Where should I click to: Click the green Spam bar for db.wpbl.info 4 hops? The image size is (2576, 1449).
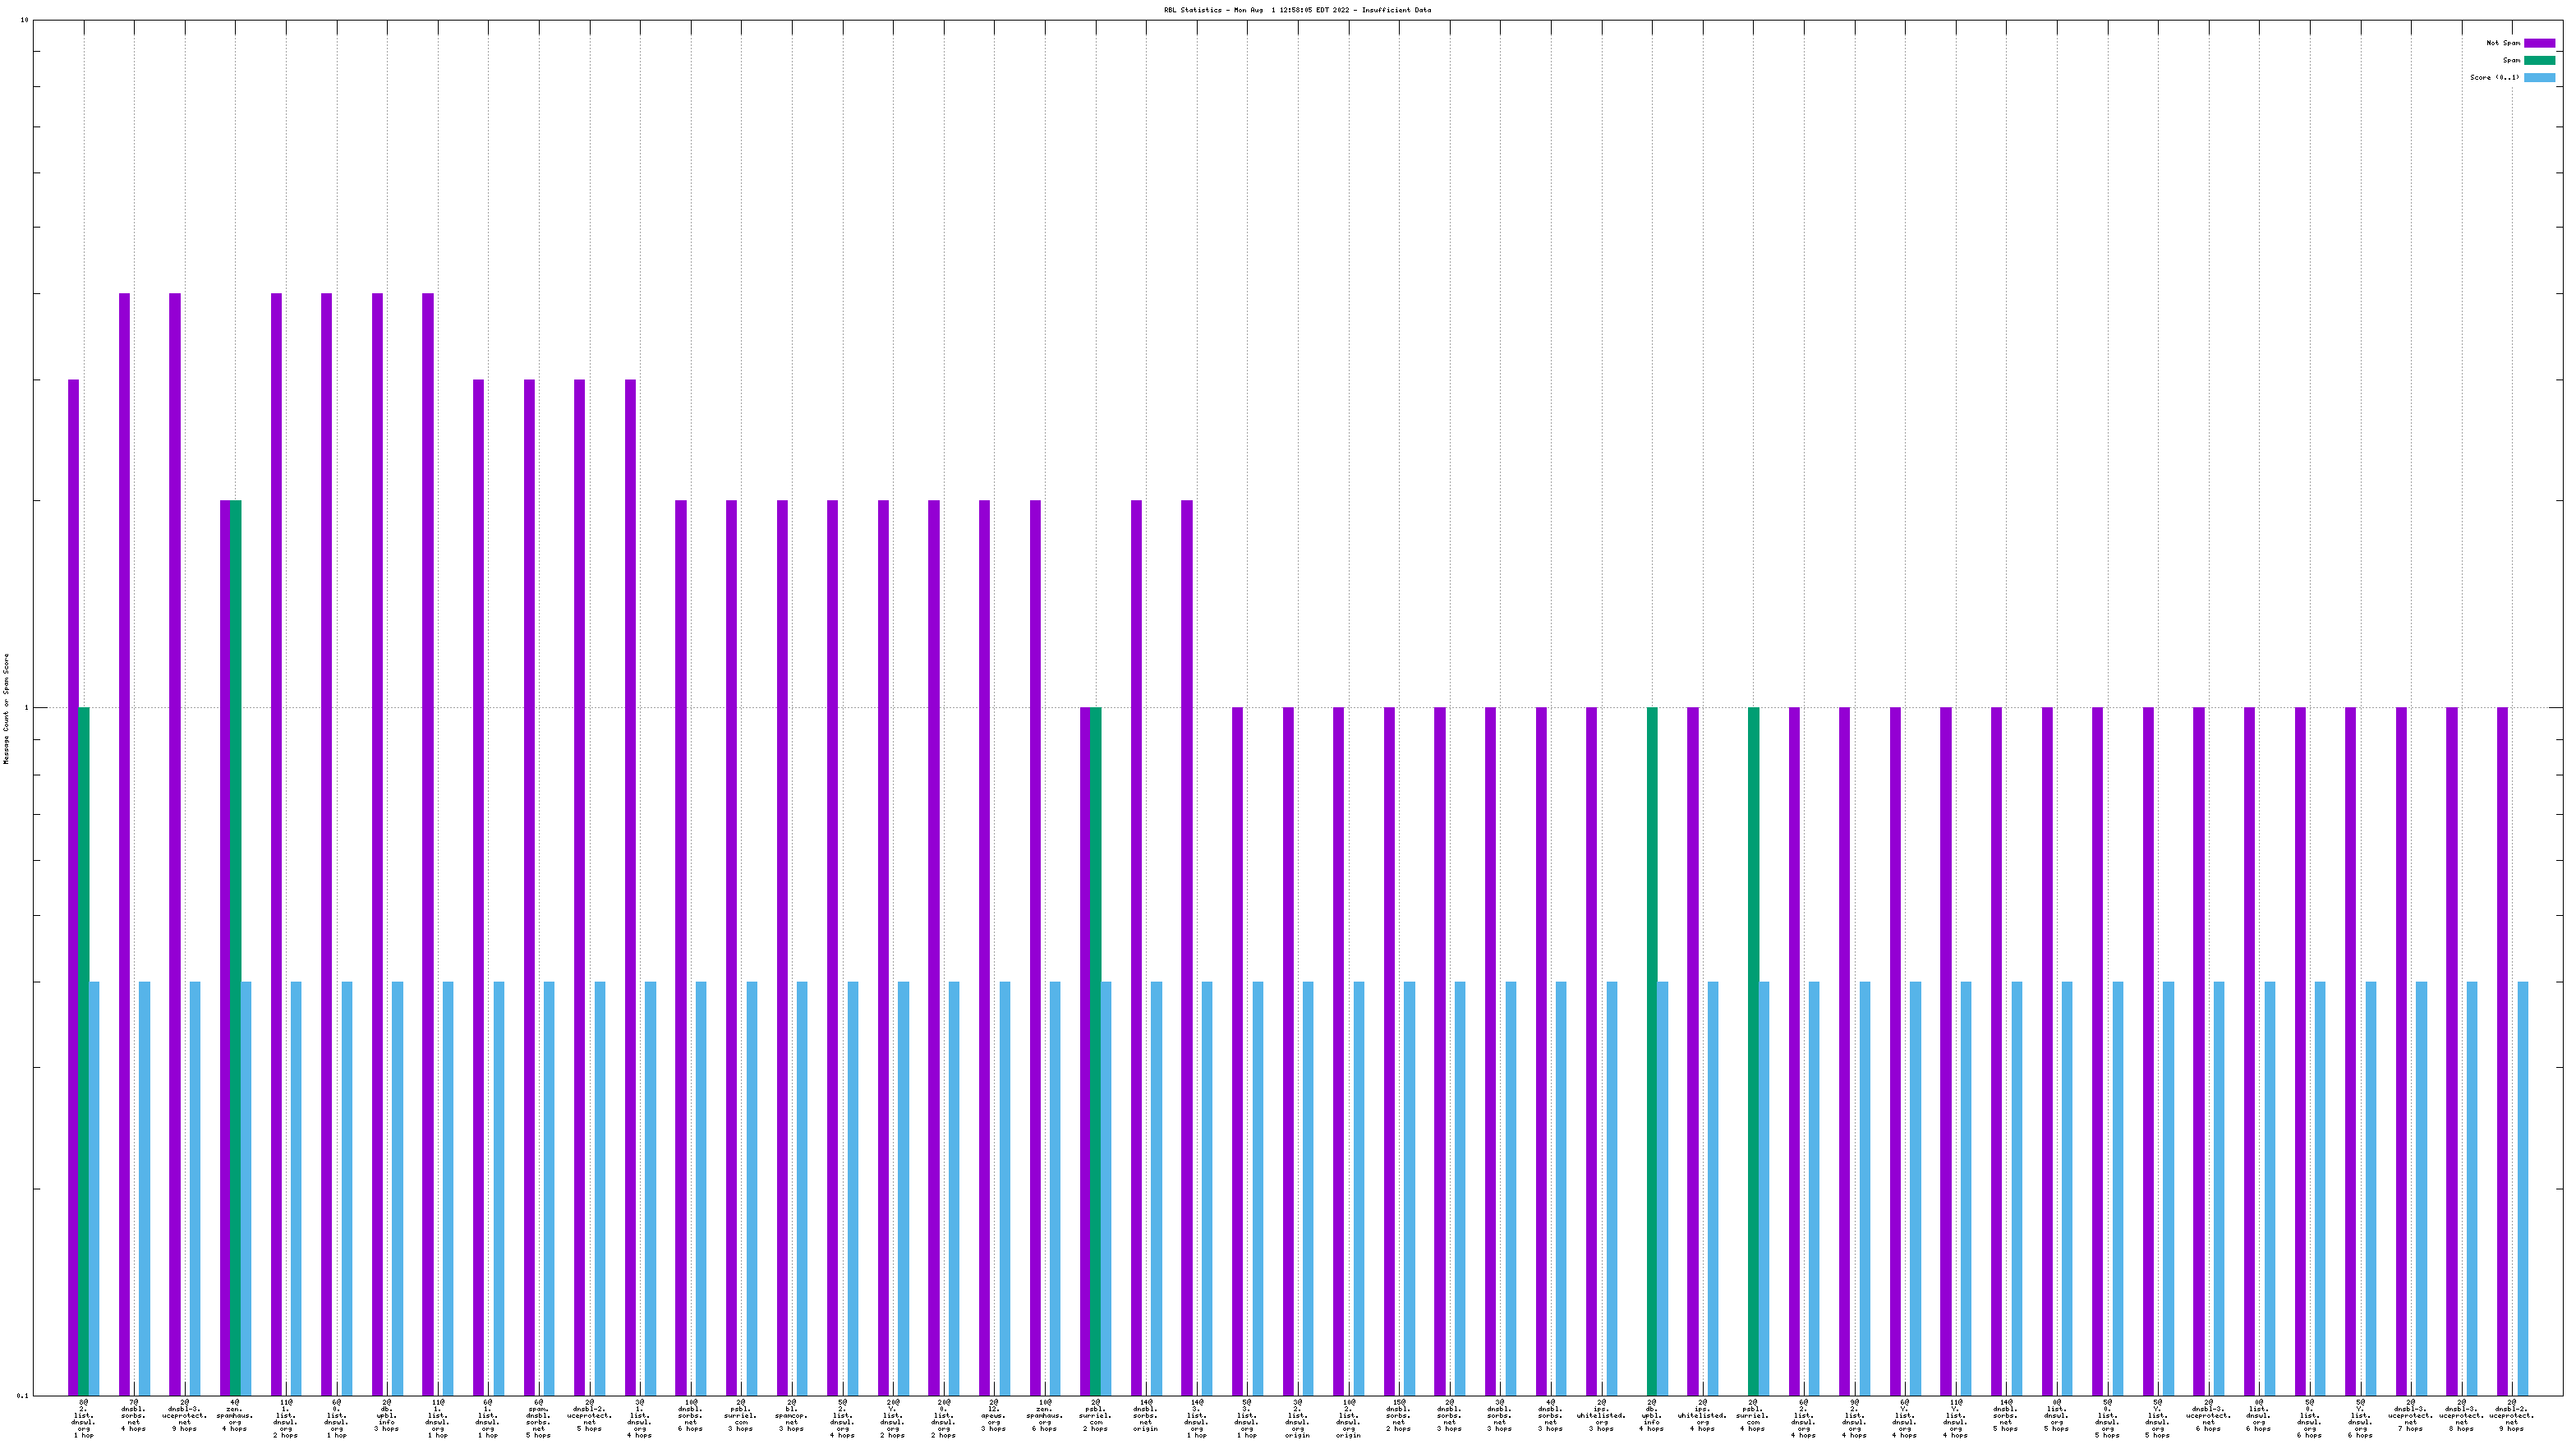point(1652,1050)
